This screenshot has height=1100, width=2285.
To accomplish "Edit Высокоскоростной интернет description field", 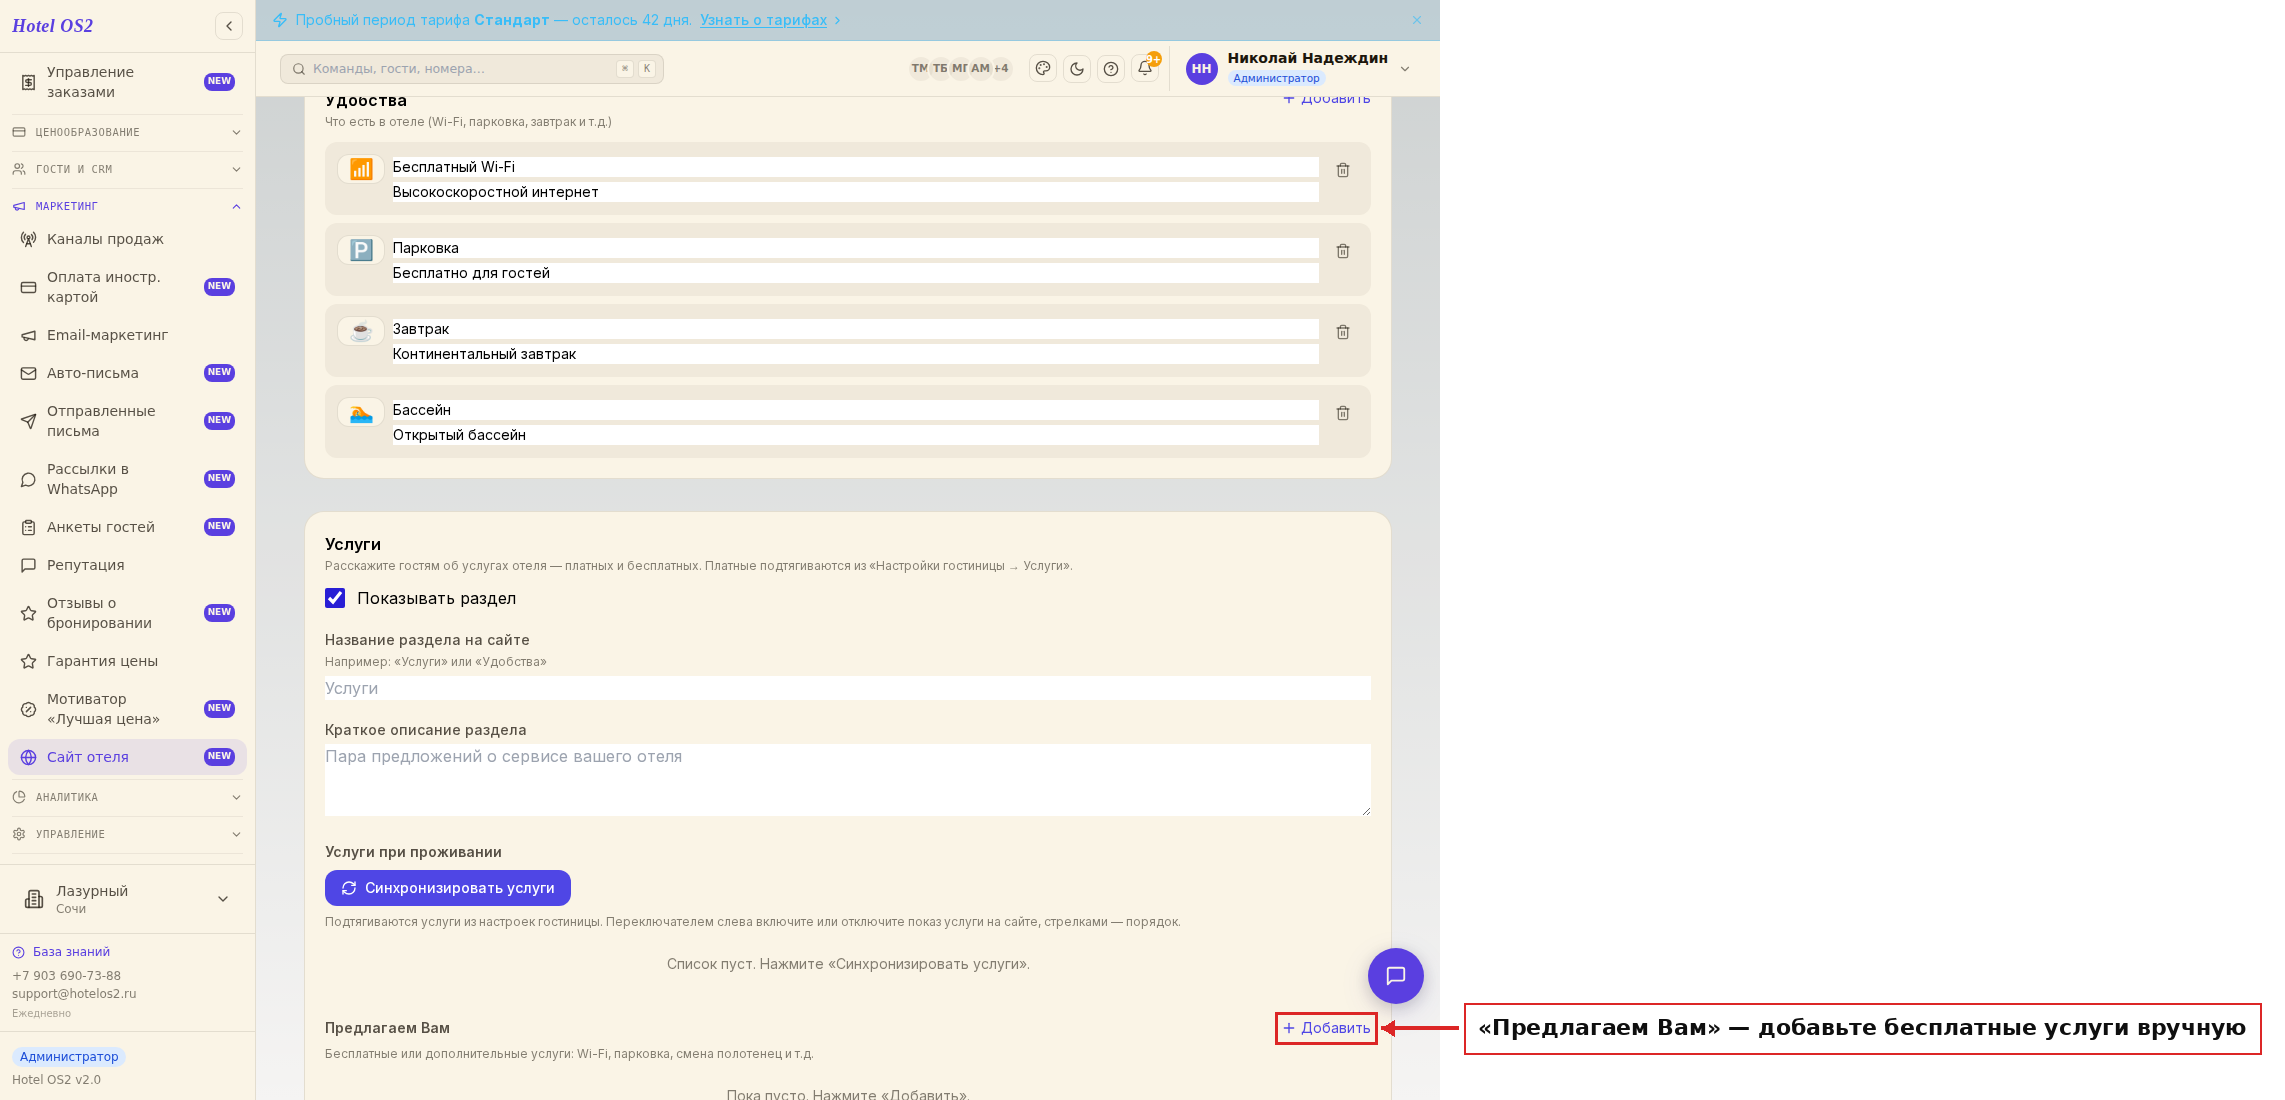I will [x=856, y=192].
